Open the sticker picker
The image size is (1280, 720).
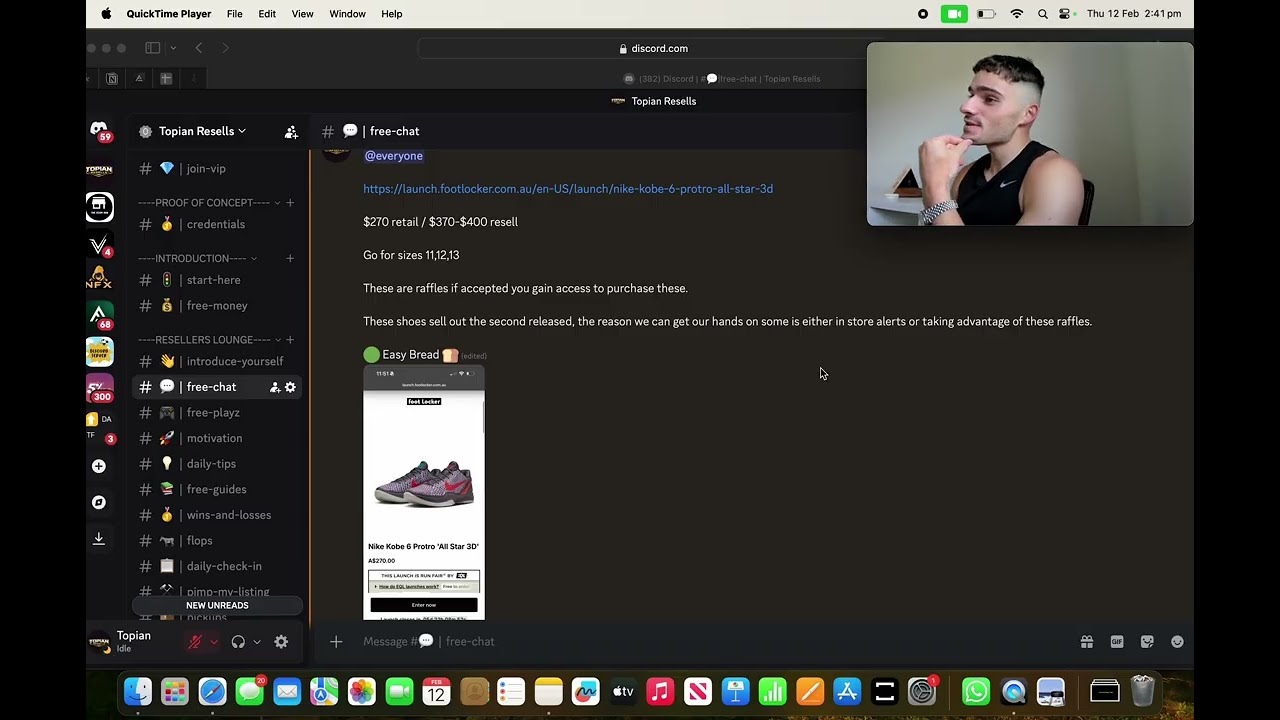1147,642
